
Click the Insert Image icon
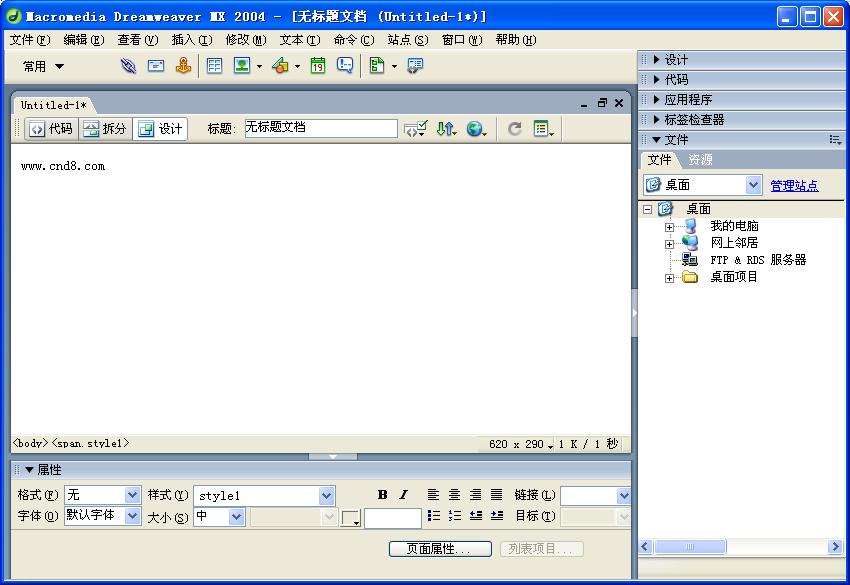[x=242, y=66]
